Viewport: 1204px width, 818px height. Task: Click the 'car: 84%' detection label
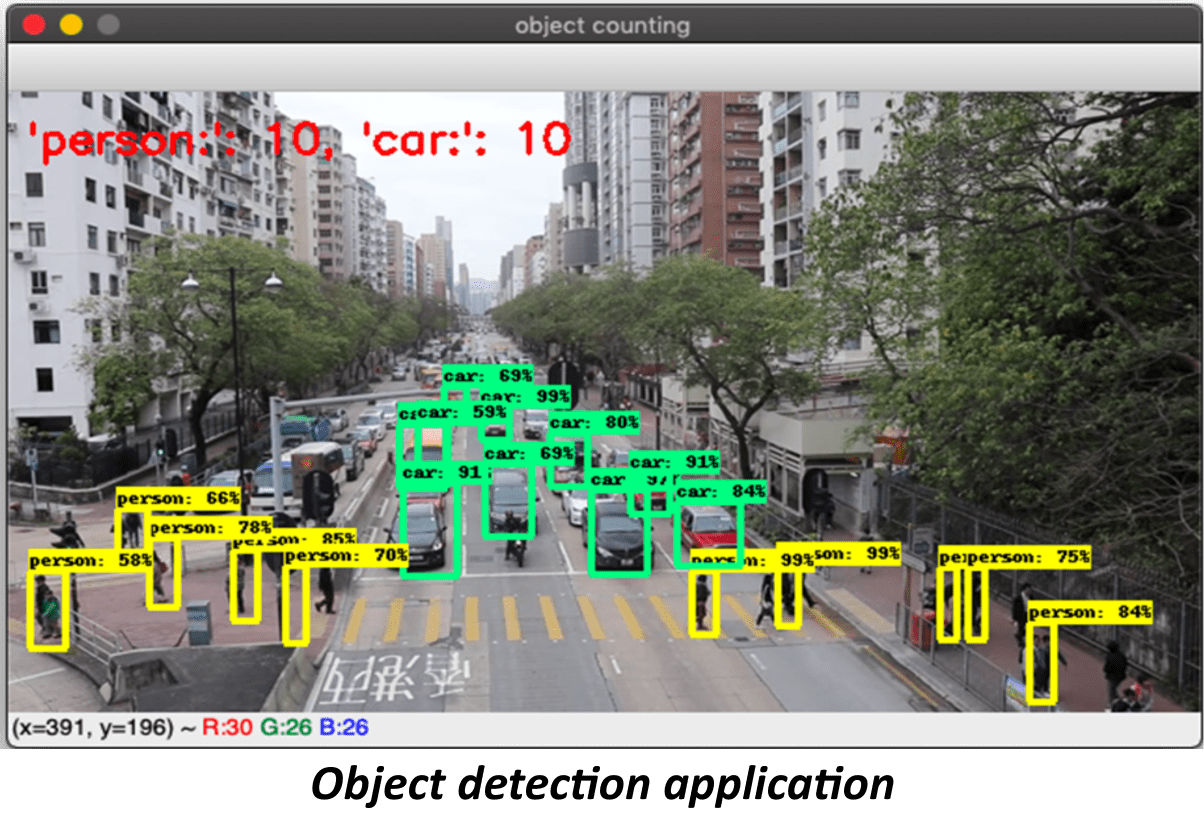click(x=721, y=492)
